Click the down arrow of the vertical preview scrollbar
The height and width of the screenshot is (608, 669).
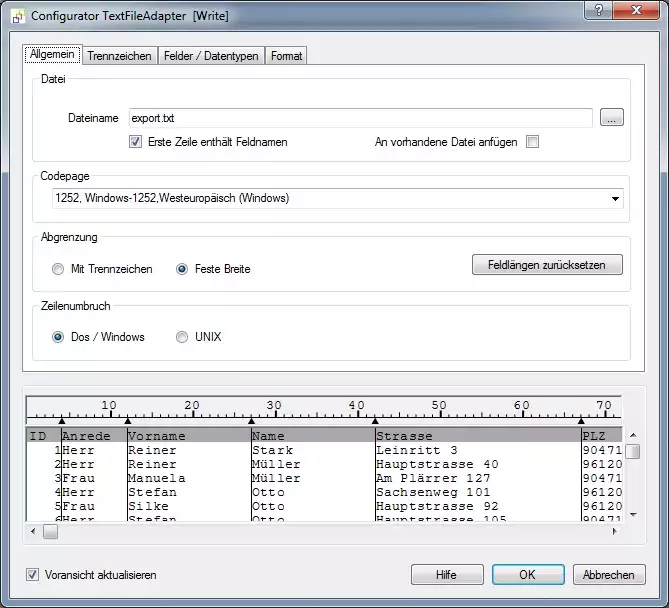[x=632, y=514]
